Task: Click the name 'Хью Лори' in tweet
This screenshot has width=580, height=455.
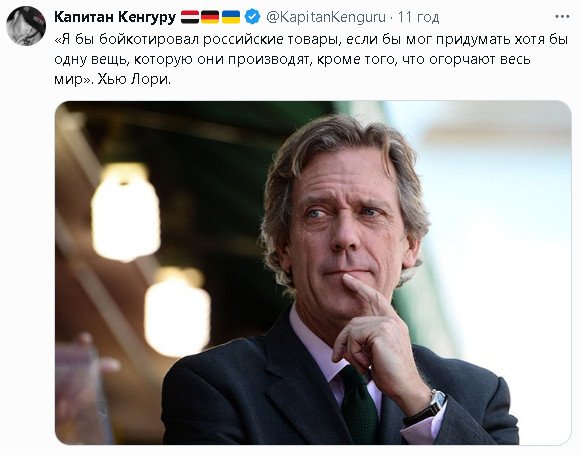Action: pos(134,79)
